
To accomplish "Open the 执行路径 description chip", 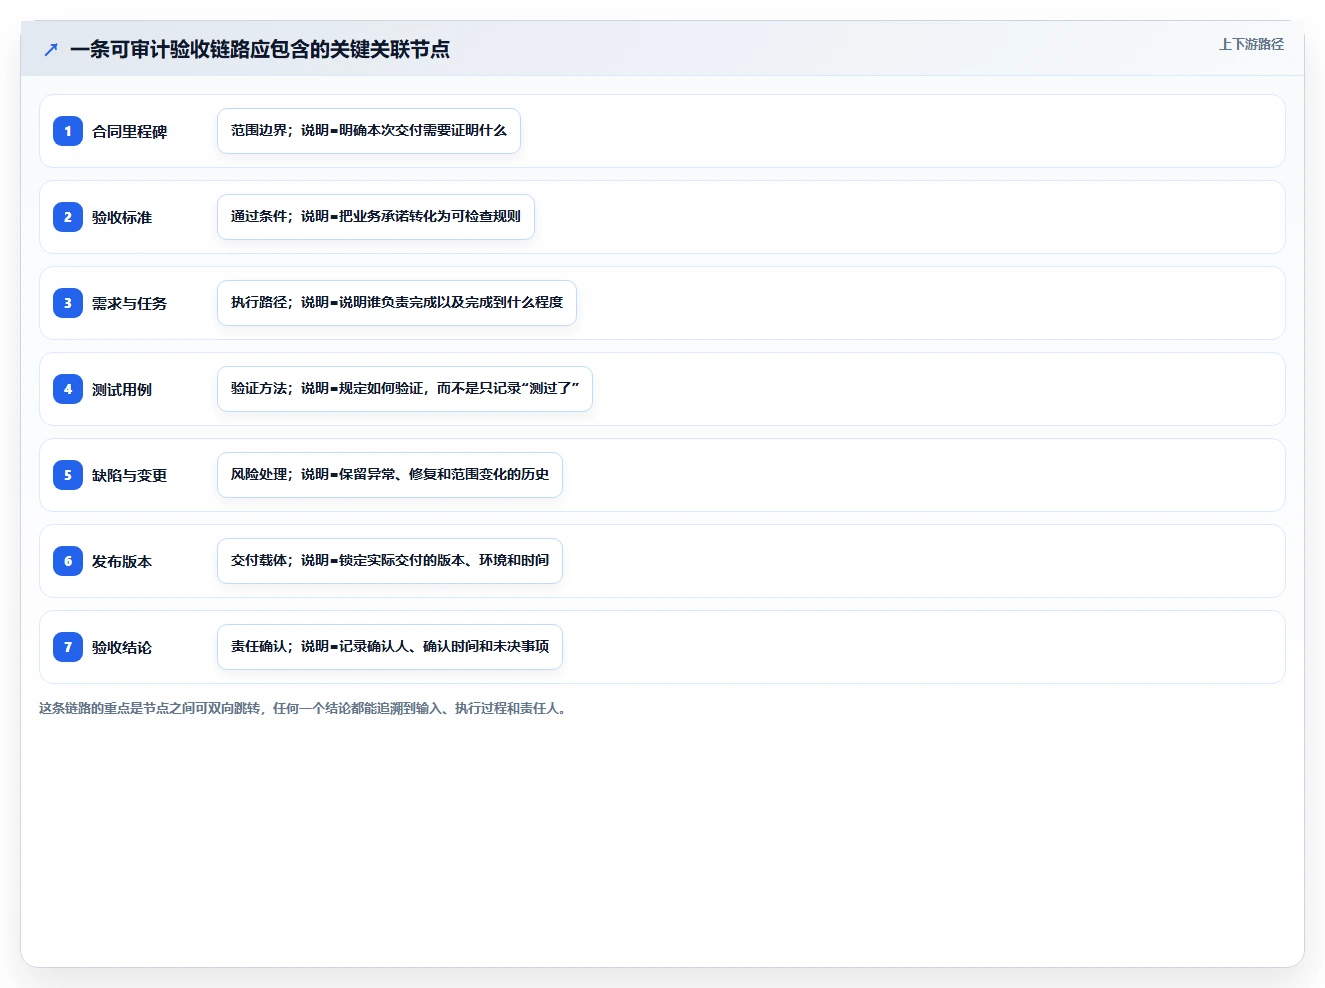I will pos(397,303).
